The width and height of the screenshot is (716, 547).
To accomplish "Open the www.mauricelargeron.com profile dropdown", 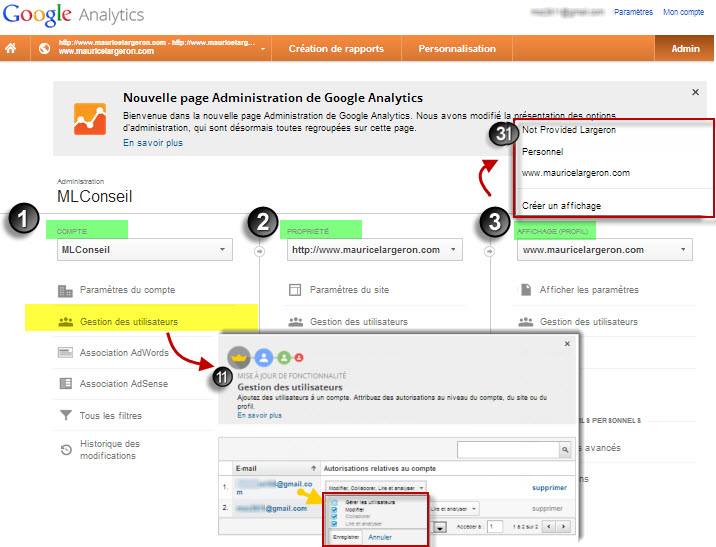I will coord(605,250).
